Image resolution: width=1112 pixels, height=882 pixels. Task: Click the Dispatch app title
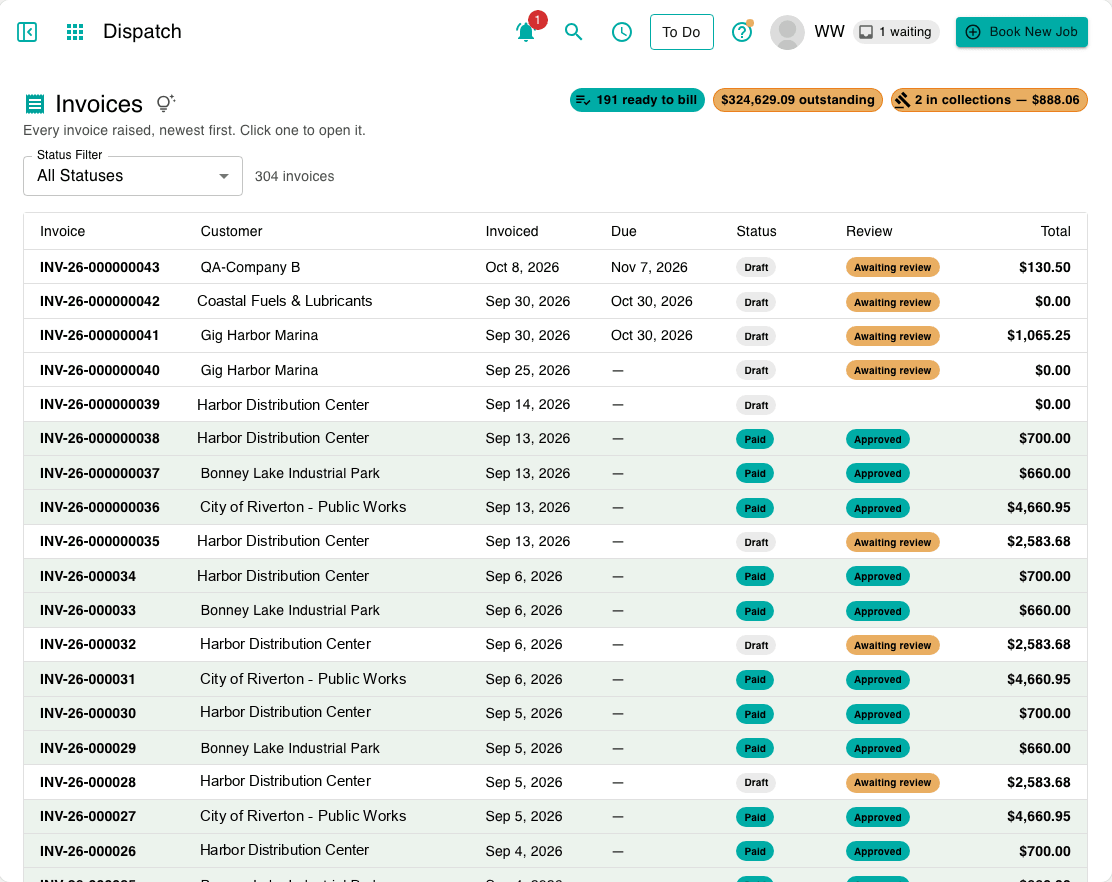point(142,31)
